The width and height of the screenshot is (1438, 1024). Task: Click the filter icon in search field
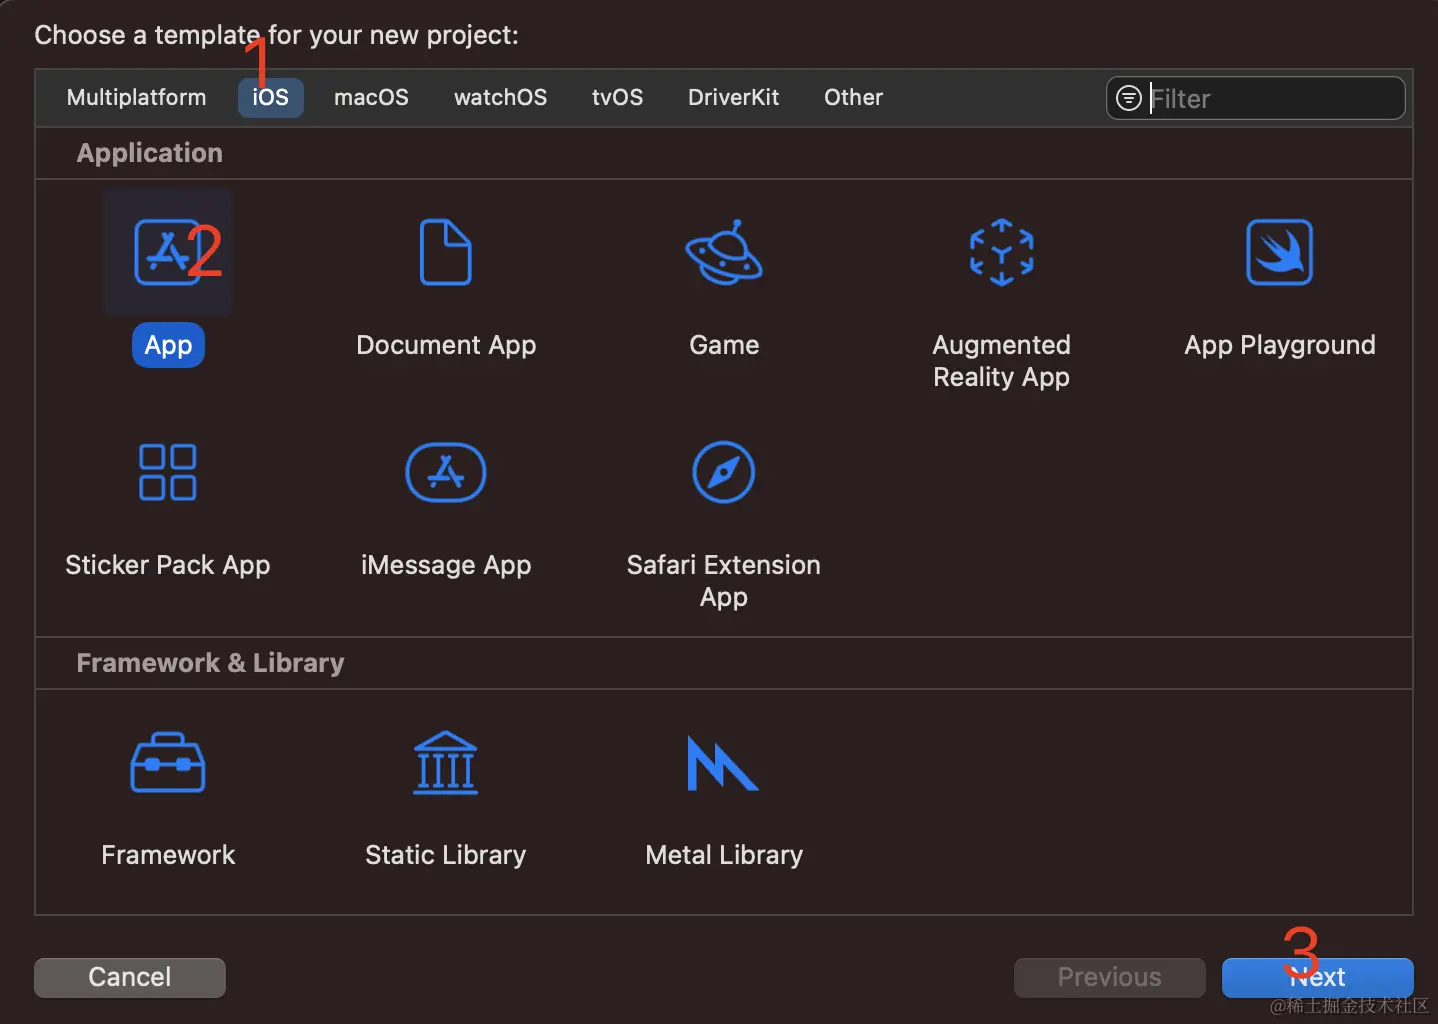click(x=1129, y=98)
